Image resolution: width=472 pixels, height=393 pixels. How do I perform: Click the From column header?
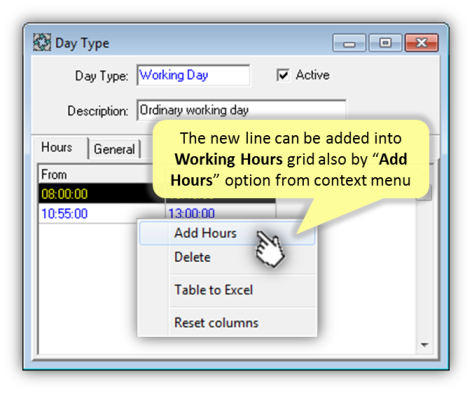101,175
